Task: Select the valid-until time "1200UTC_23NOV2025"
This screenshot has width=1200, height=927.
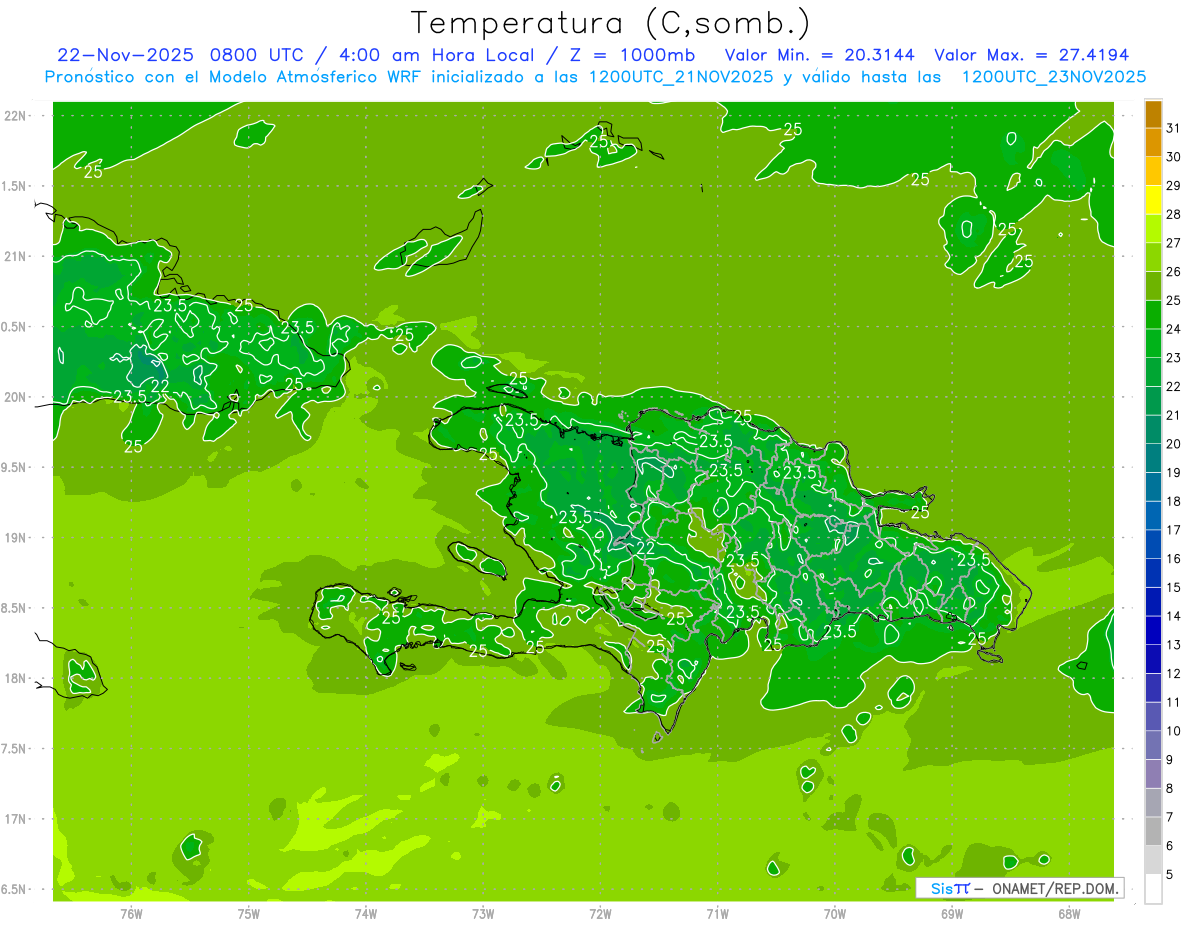Action: click(1053, 77)
